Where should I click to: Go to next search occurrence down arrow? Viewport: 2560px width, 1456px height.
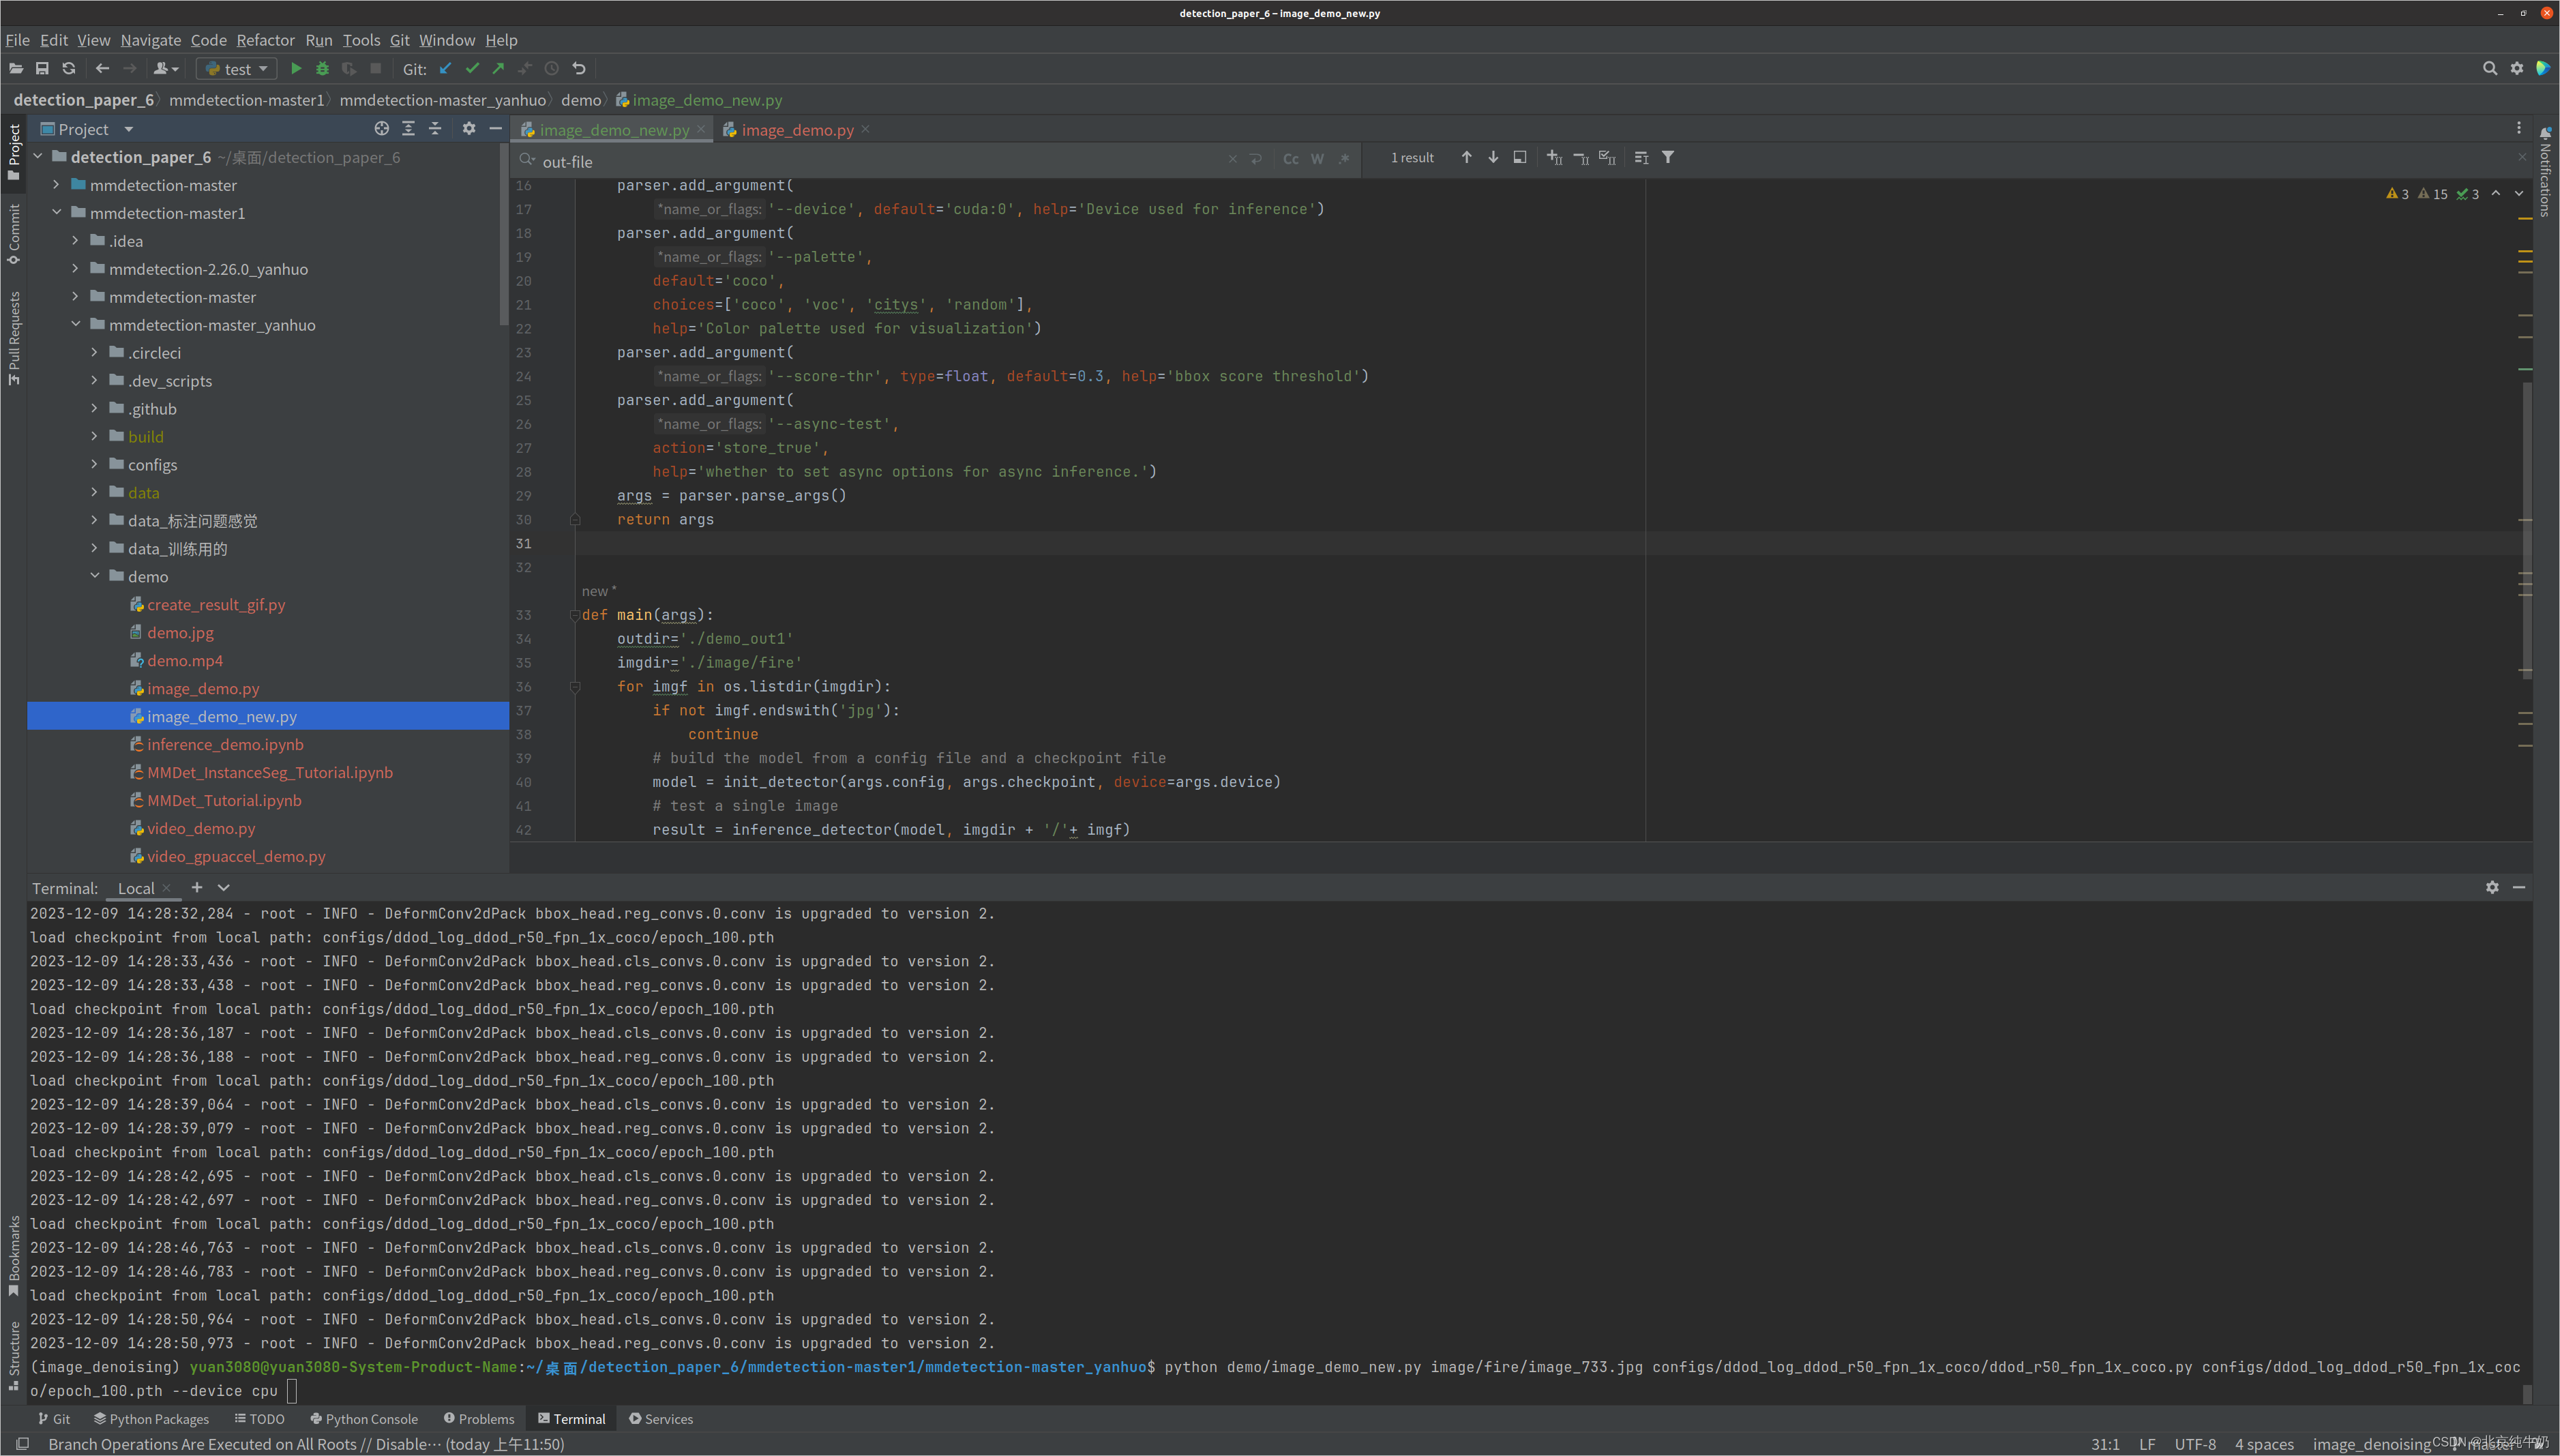coord(1493,158)
